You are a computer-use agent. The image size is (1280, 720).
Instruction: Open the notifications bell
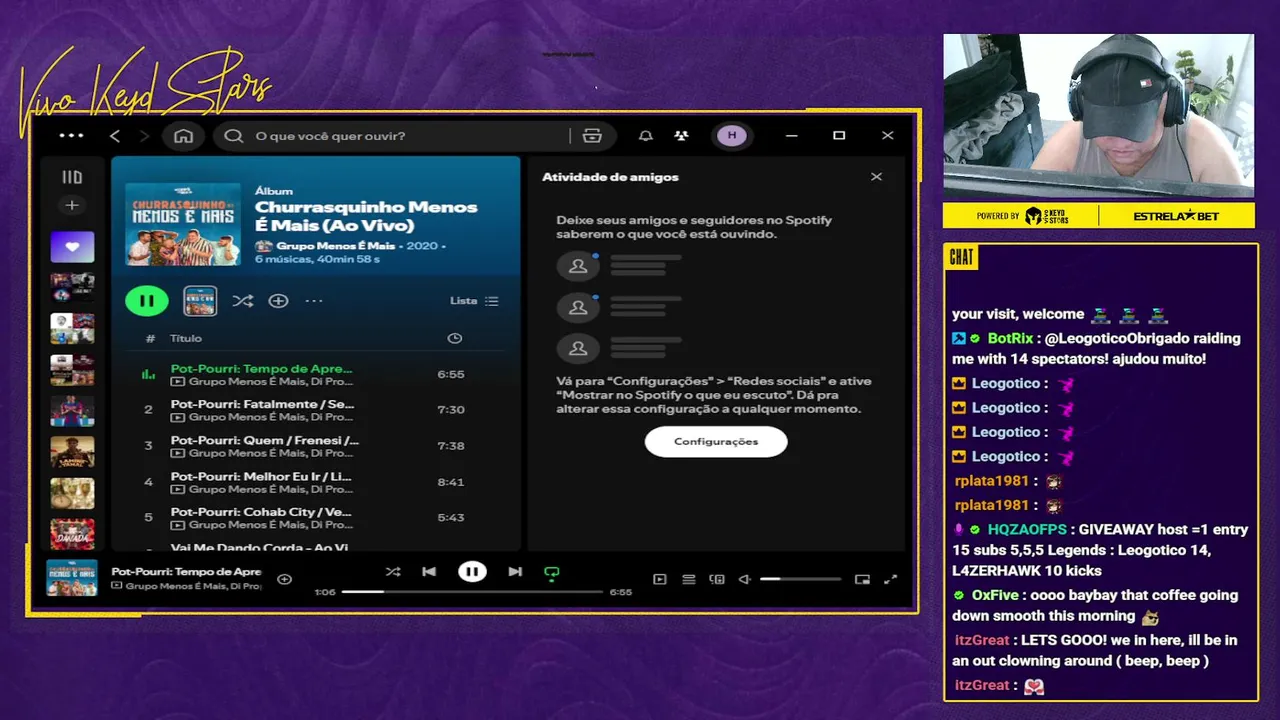coord(646,136)
